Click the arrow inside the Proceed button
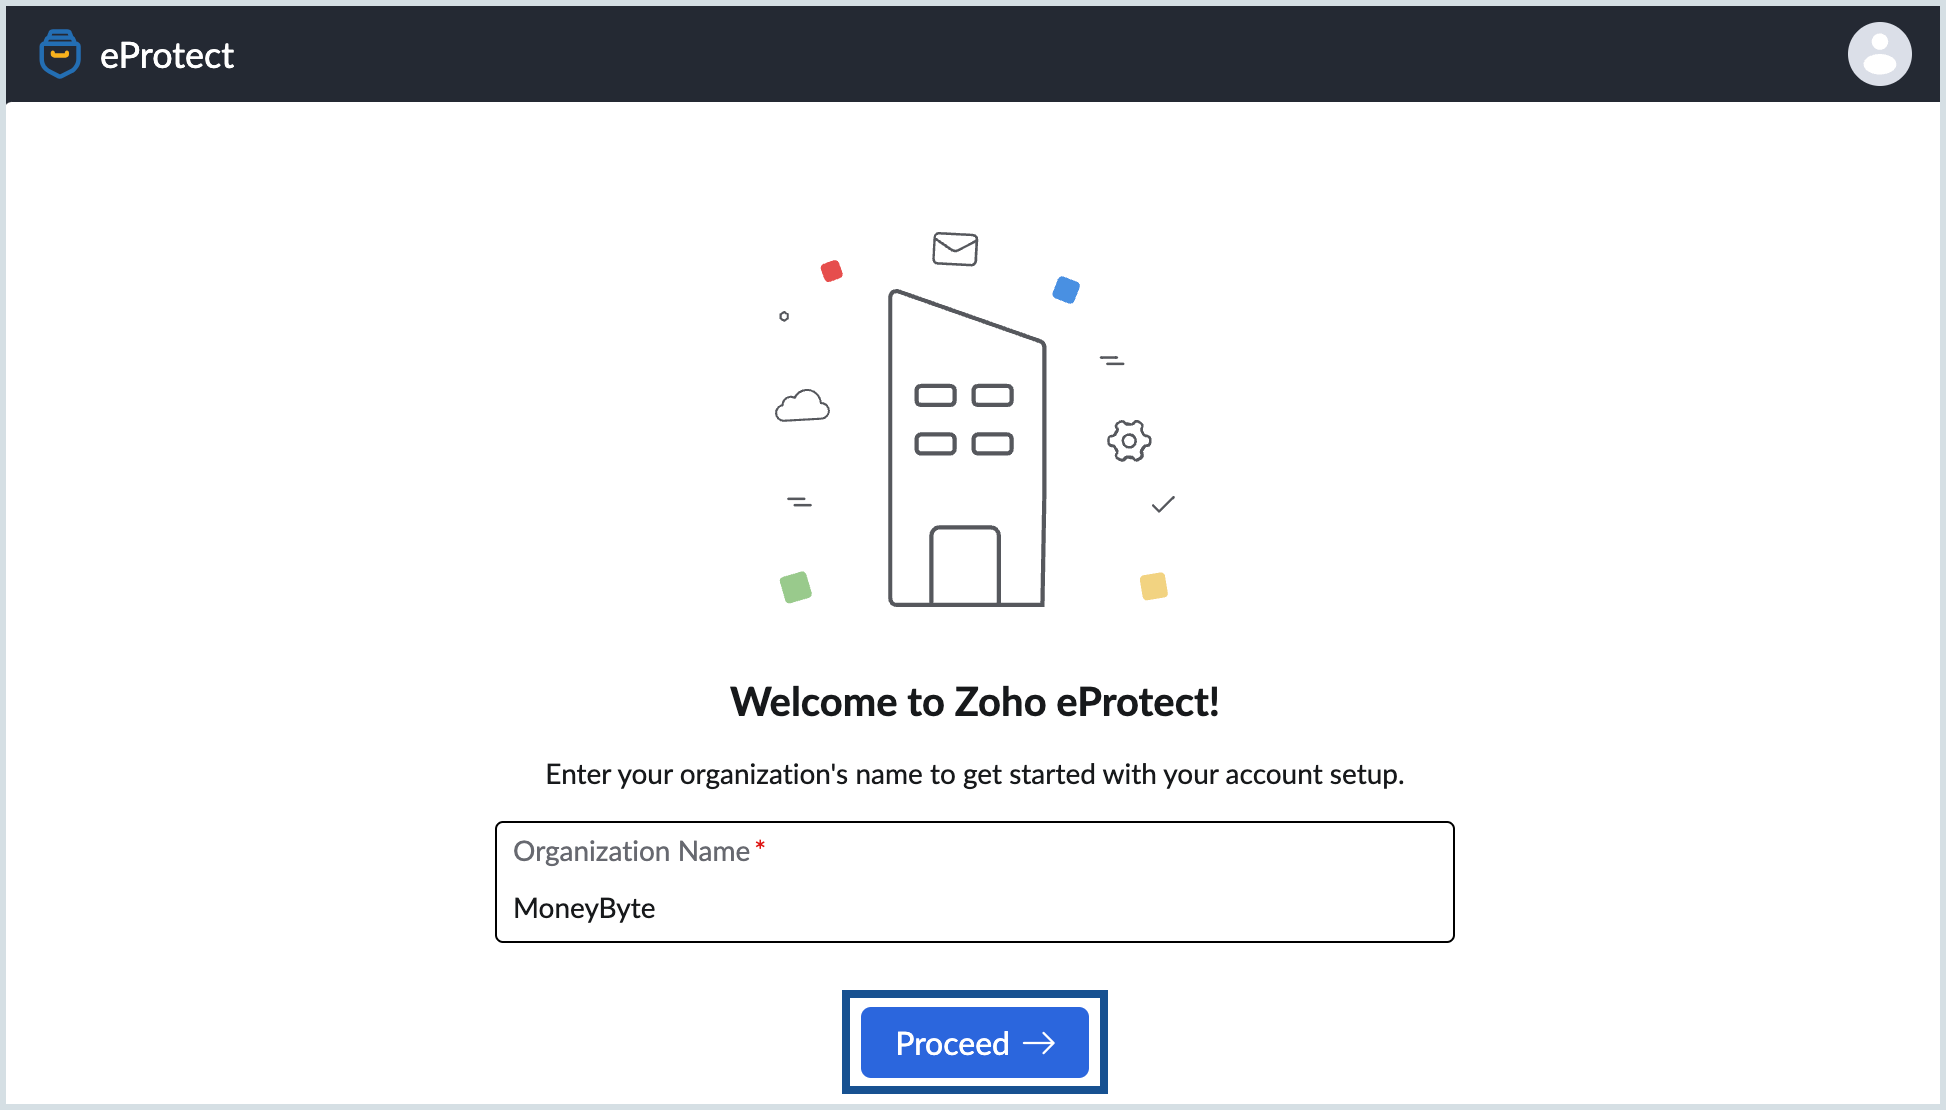1946x1110 pixels. coord(1040,1043)
